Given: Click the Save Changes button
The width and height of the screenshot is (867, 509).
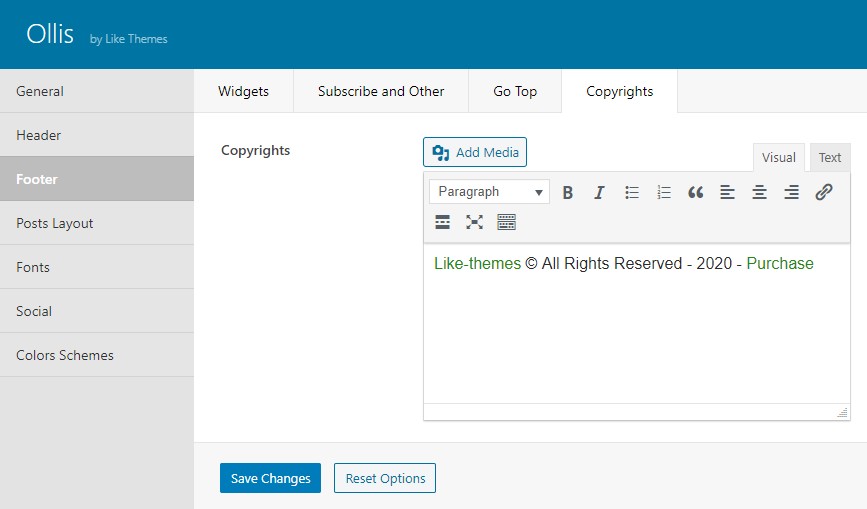Looking at the screenshot, I should tap(270, 478).
